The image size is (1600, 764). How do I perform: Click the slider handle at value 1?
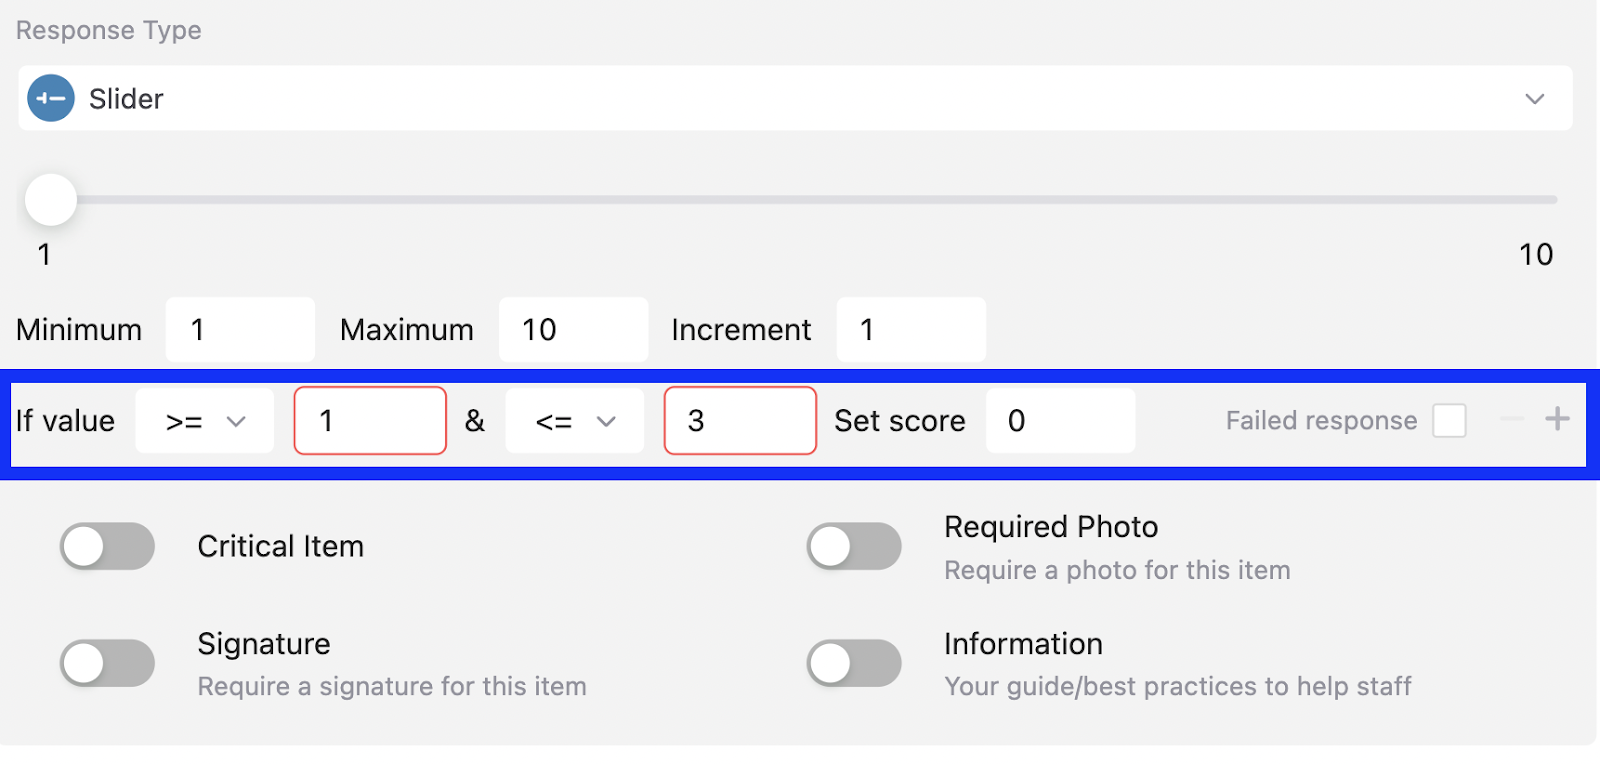click(51, 200)
